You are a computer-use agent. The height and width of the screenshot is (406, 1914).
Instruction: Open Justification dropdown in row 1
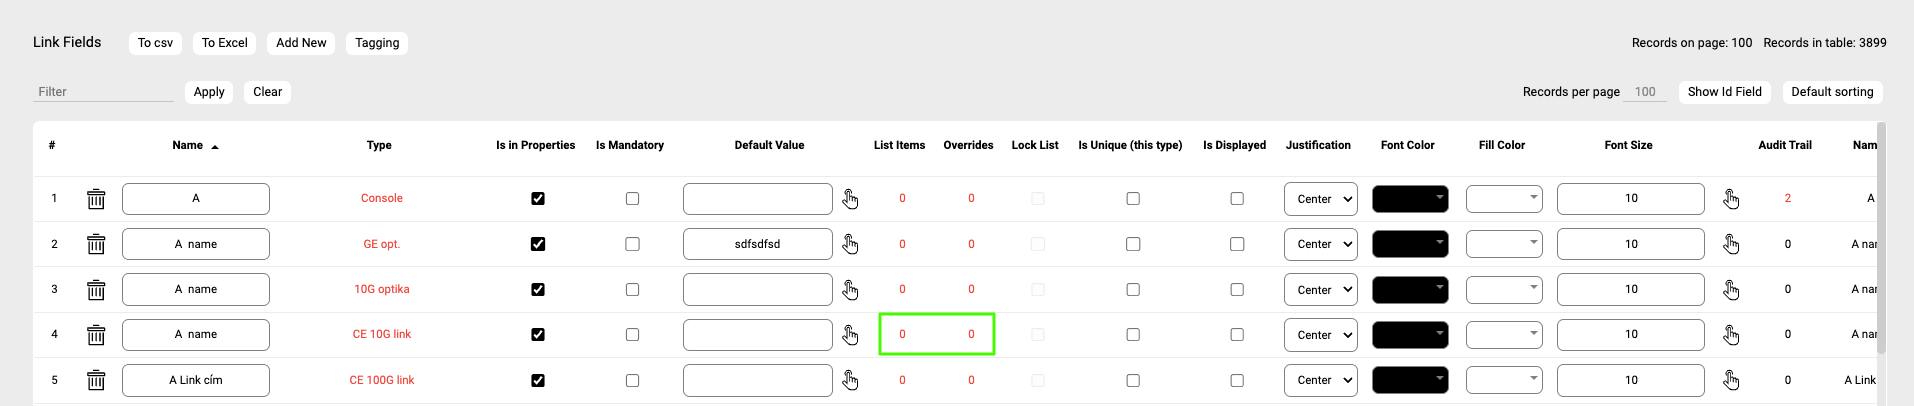1321,199
